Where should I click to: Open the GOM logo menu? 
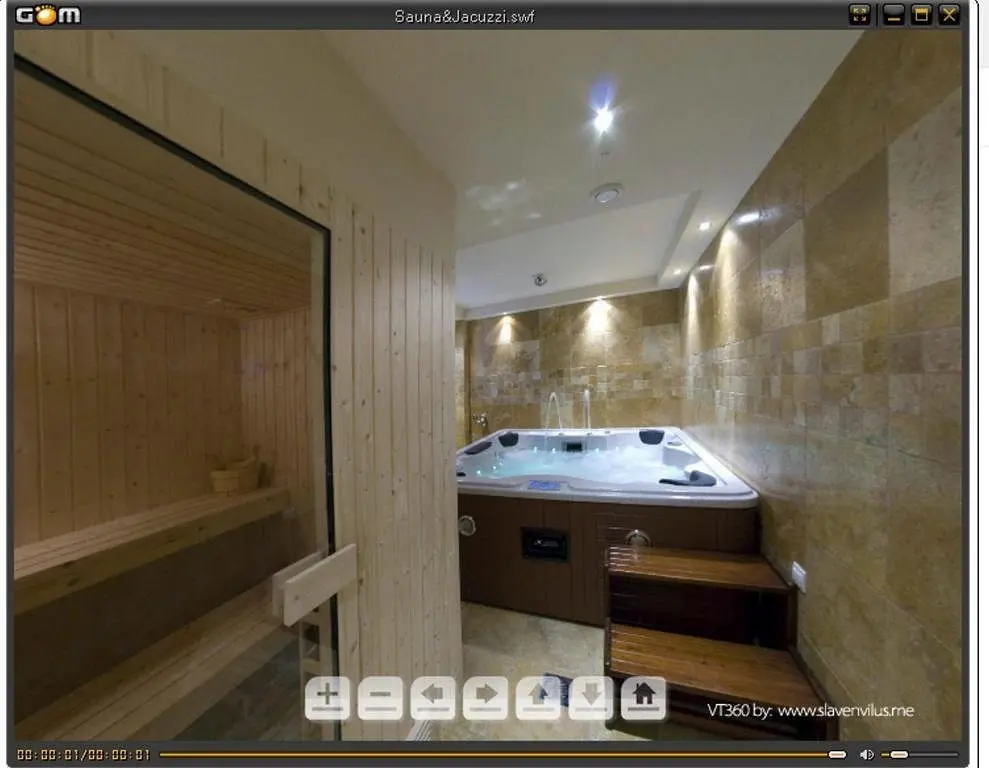click(48, 15)
